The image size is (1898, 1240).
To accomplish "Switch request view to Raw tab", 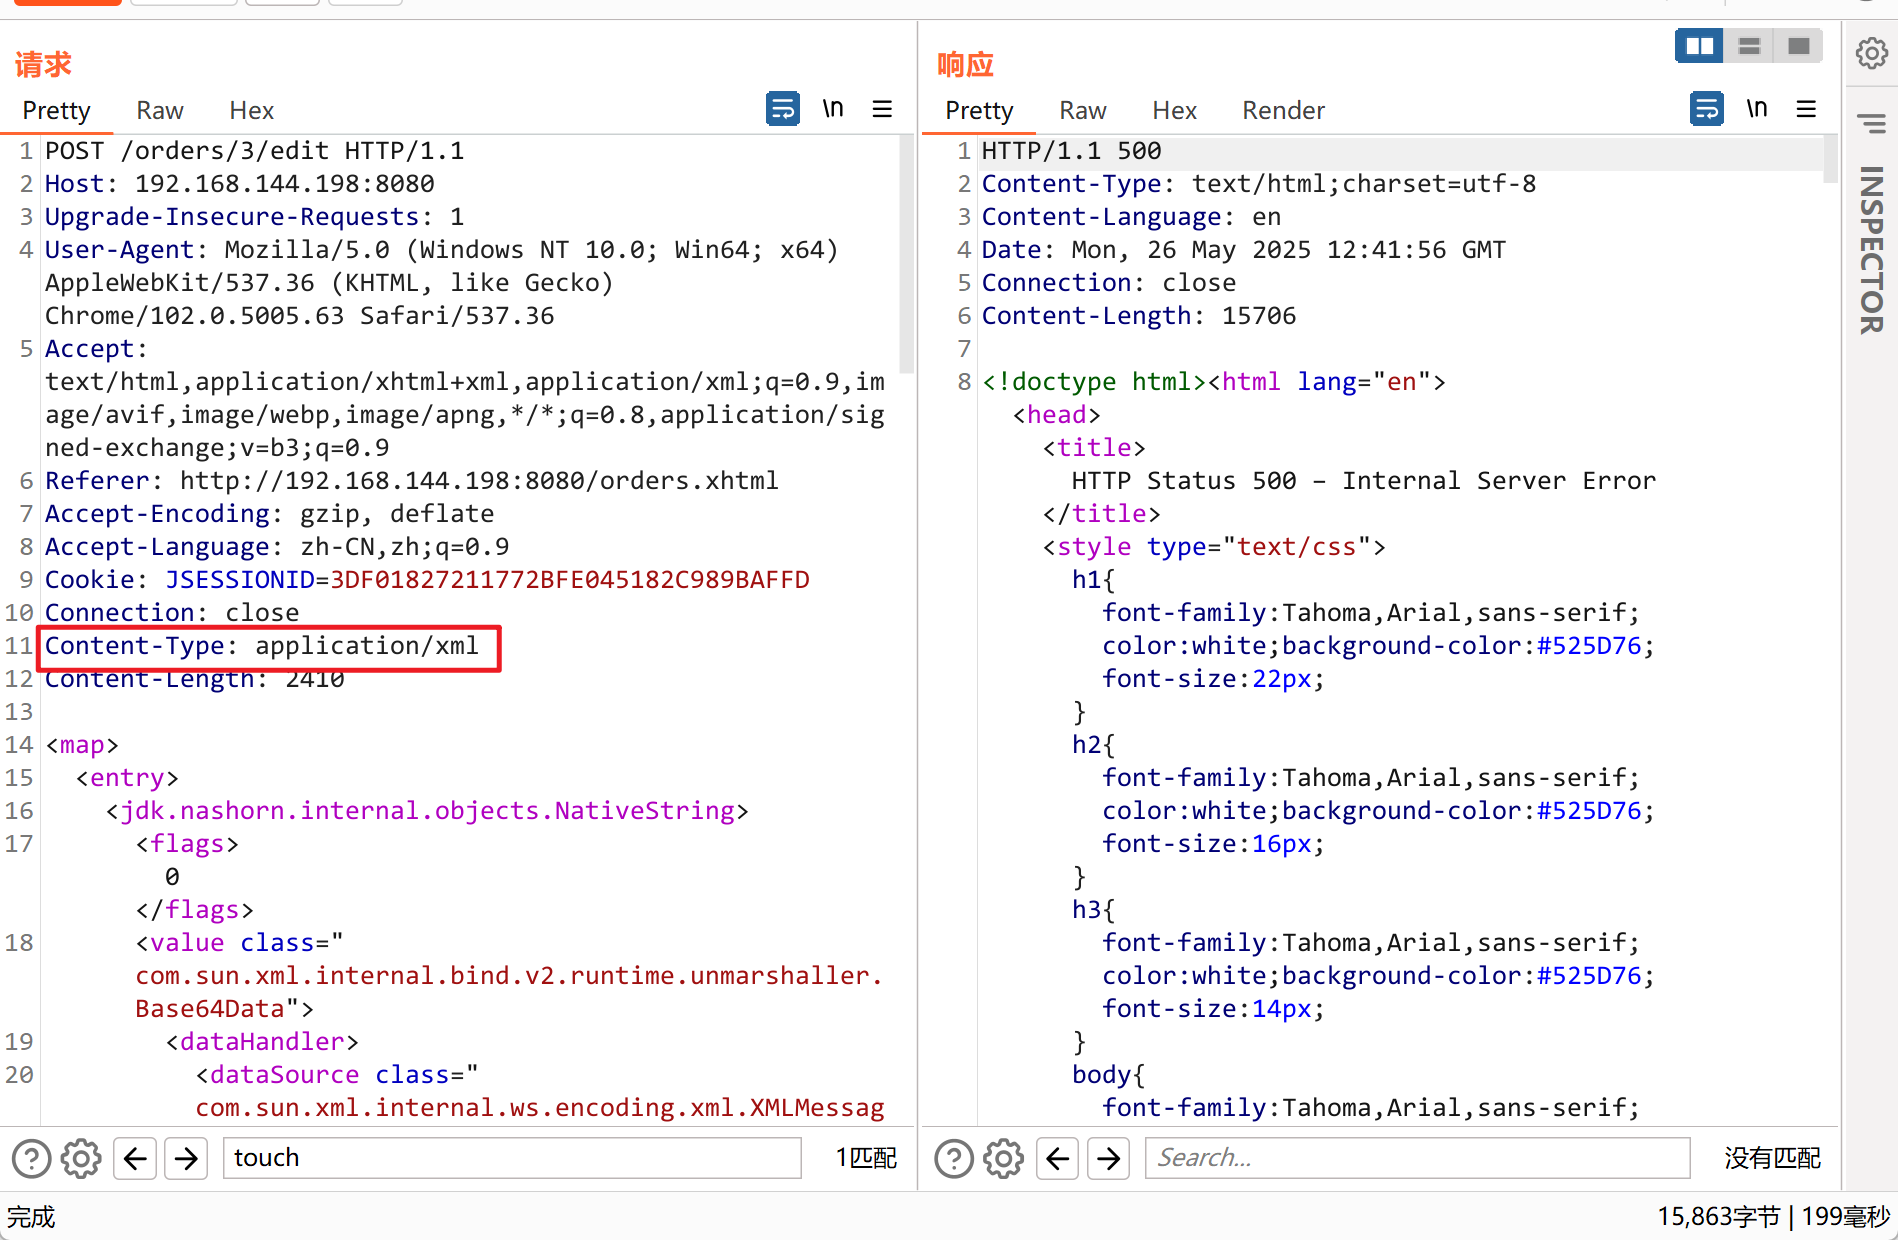I will pos(159,110).
